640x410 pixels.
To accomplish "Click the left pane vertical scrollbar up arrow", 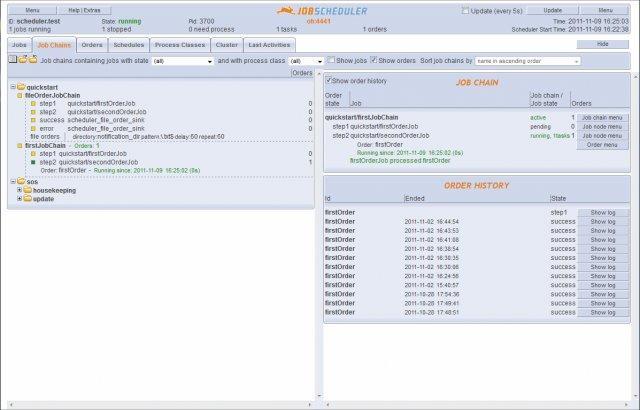I will point(319,74).
